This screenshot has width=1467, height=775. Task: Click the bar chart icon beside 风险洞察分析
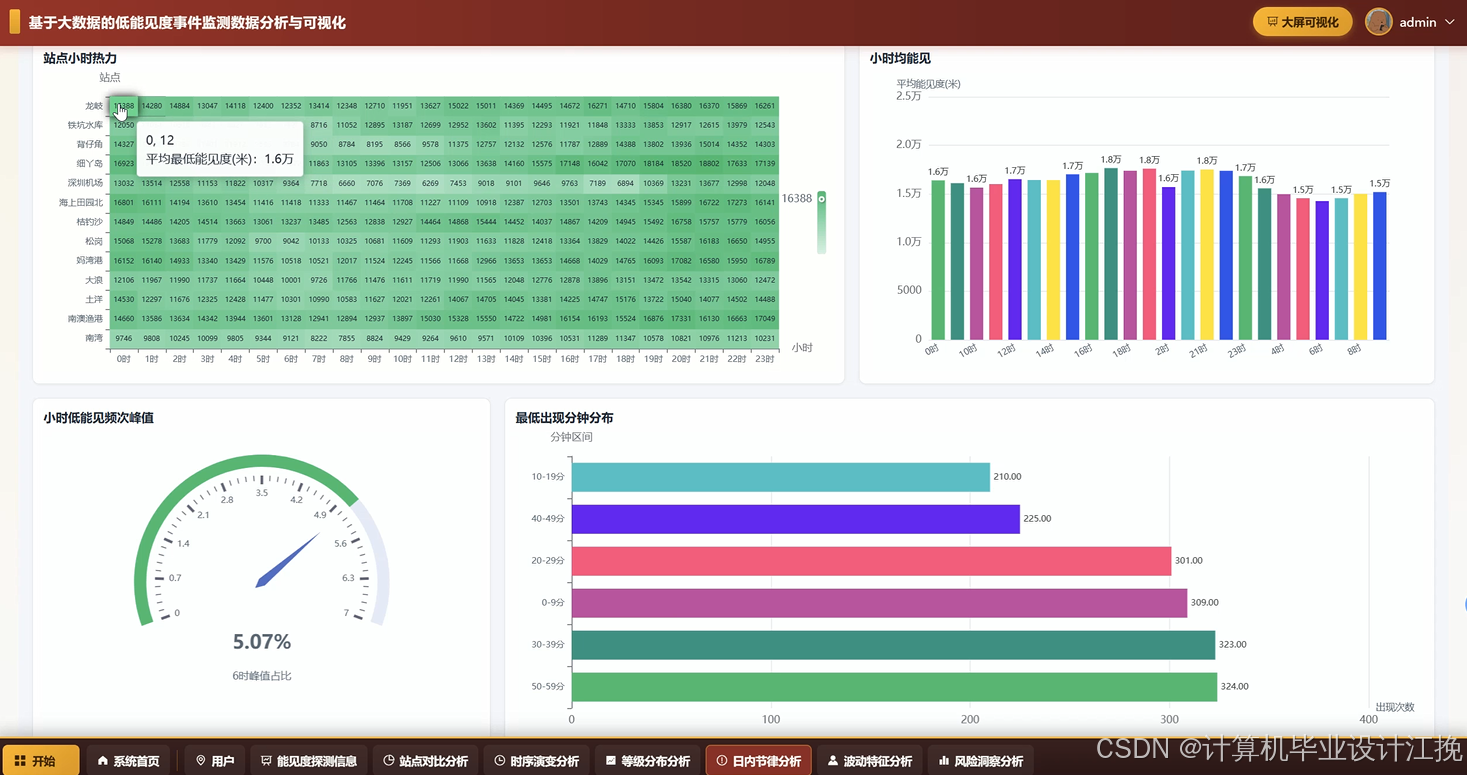tap(944, 761)
